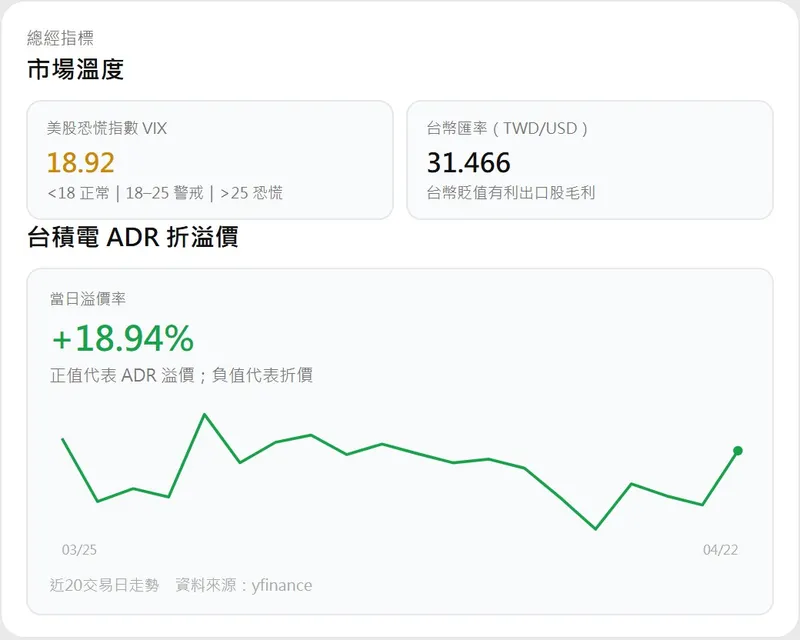Click the VIX value 18.92
The height and width of the screenshot is (640, 800).
[81, 163]
